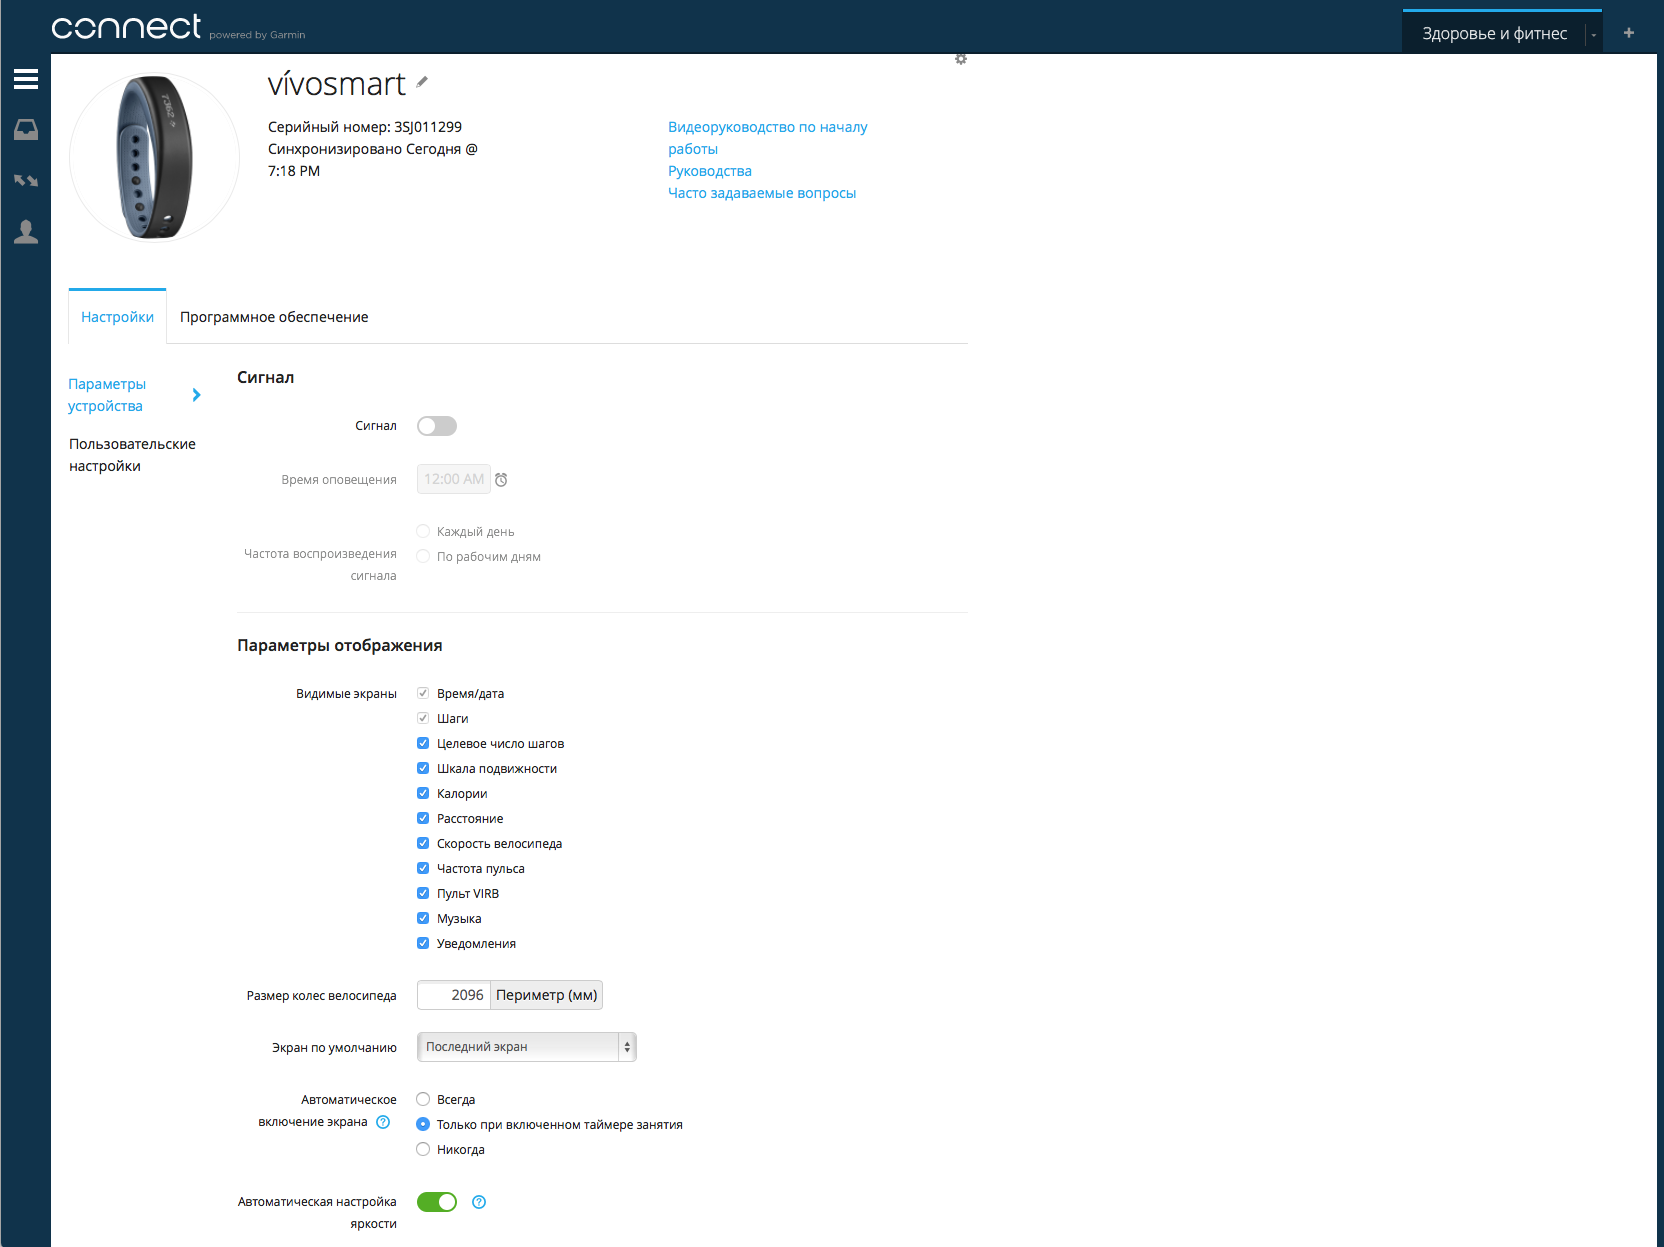This screenshot has width=1664, height=1247.
Task: Select the По рабочим дням radio option
Action: pyautogui.click(x=423, y=556)
